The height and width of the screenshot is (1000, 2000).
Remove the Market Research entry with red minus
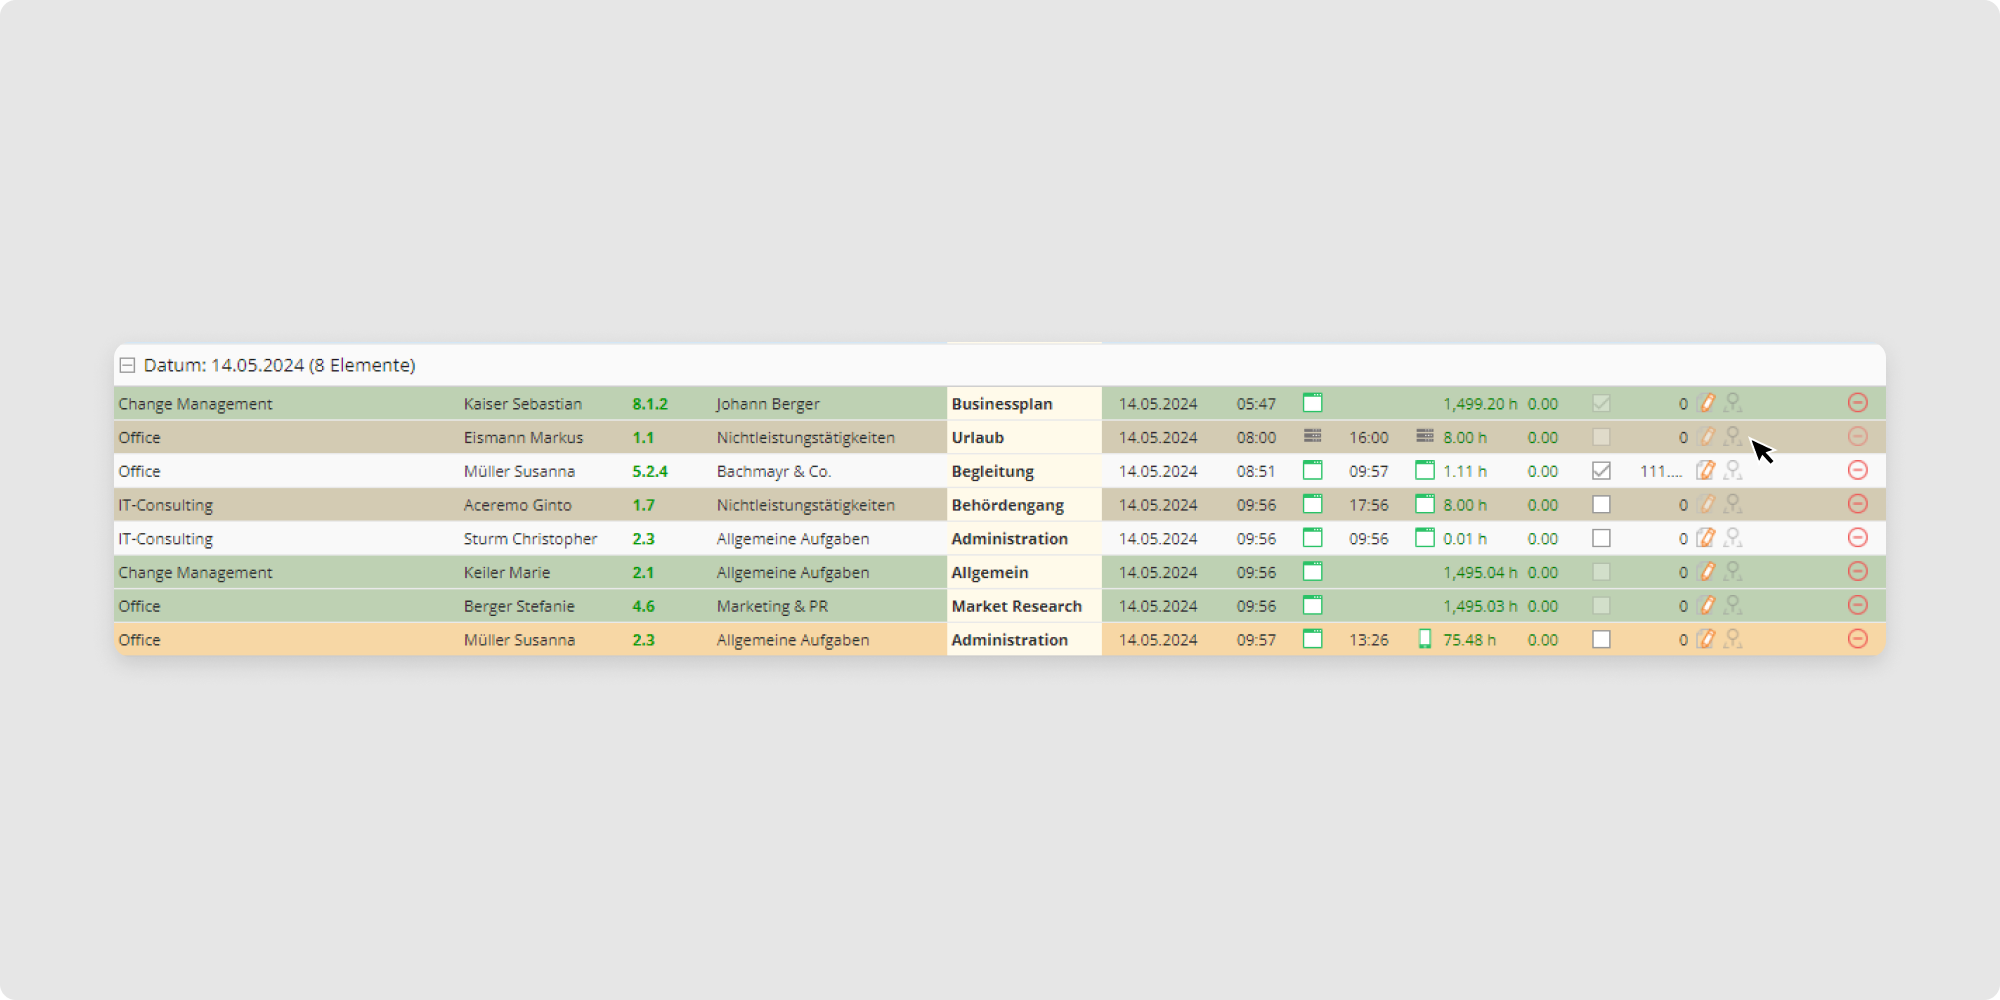[1857, 605]
